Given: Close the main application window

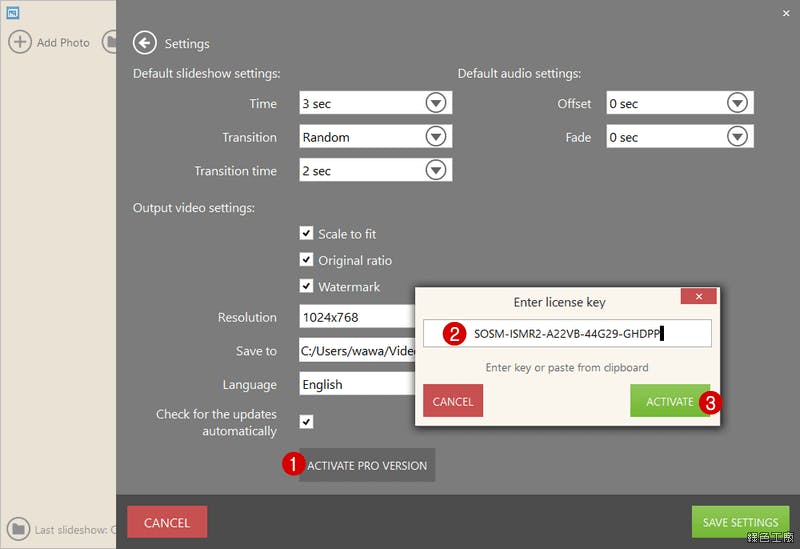Looking at the screenshot, I should 786,13.
